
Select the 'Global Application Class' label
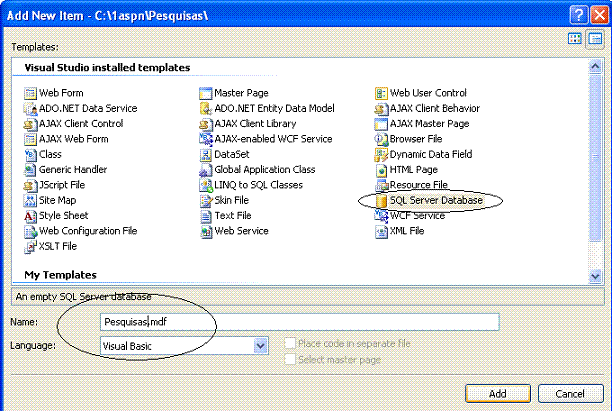(x=265, y=170)
